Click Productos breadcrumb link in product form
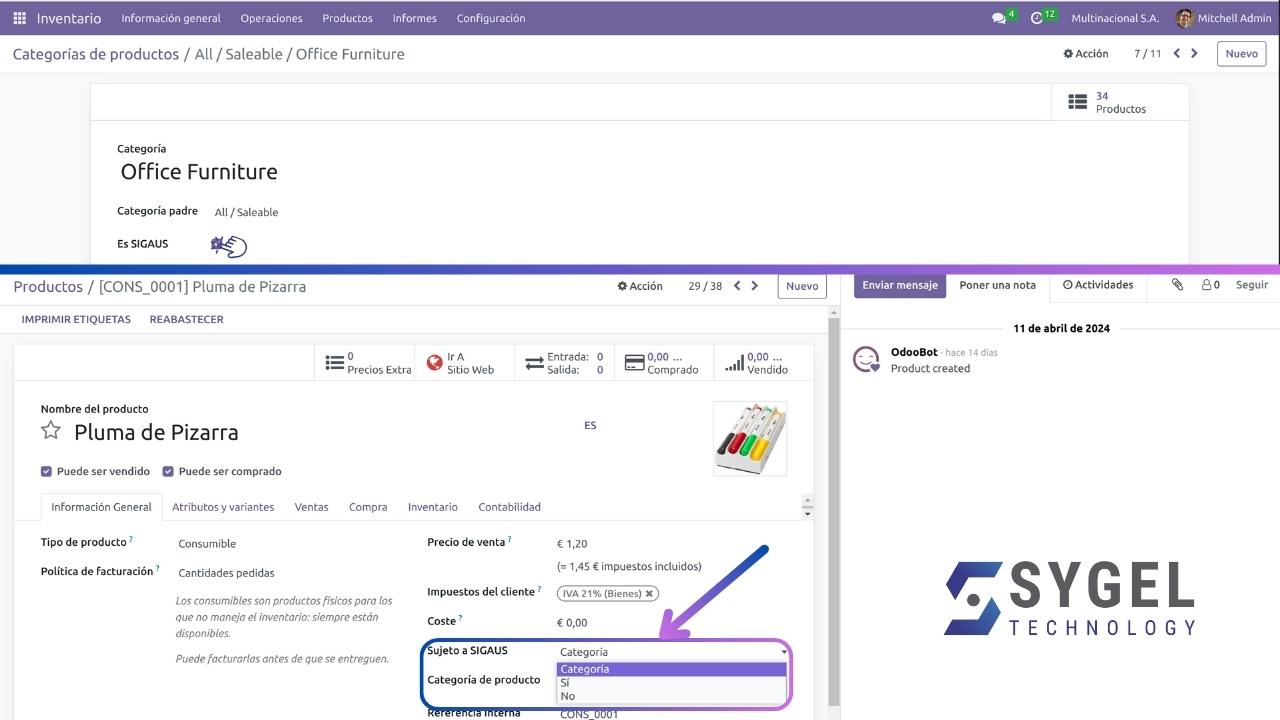This screenshot has width=1280, height=720. tap(48, 286)
